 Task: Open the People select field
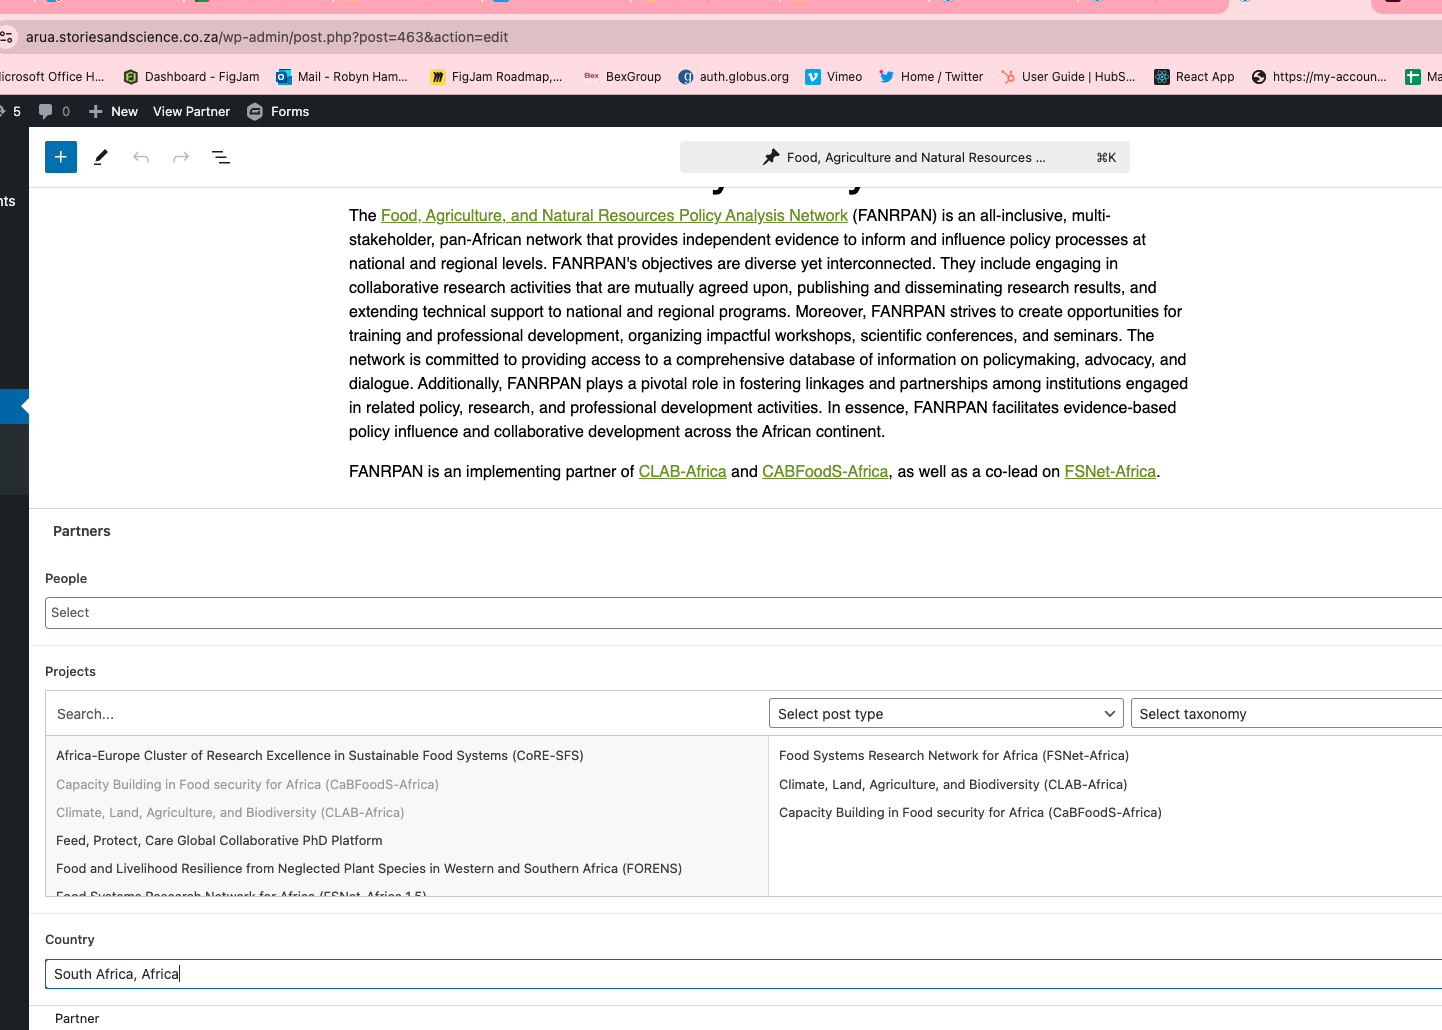point(740,613)
